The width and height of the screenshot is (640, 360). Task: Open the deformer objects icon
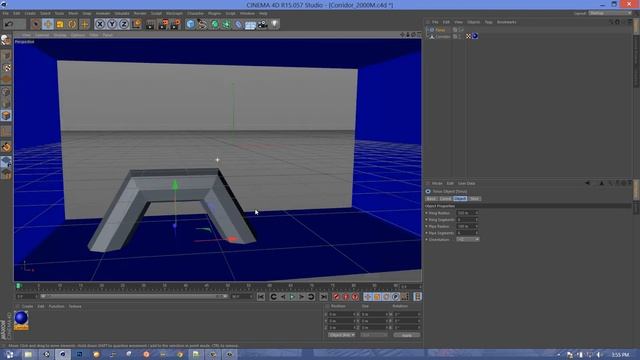pyautogui.click(x=238, y=24)
